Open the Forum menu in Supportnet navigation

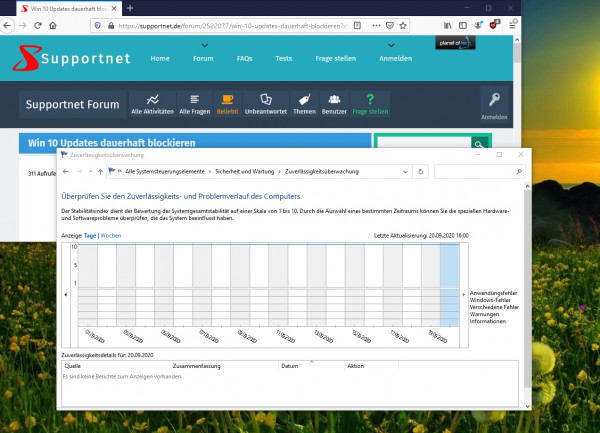pyautogui.click(x=203, y=59)
